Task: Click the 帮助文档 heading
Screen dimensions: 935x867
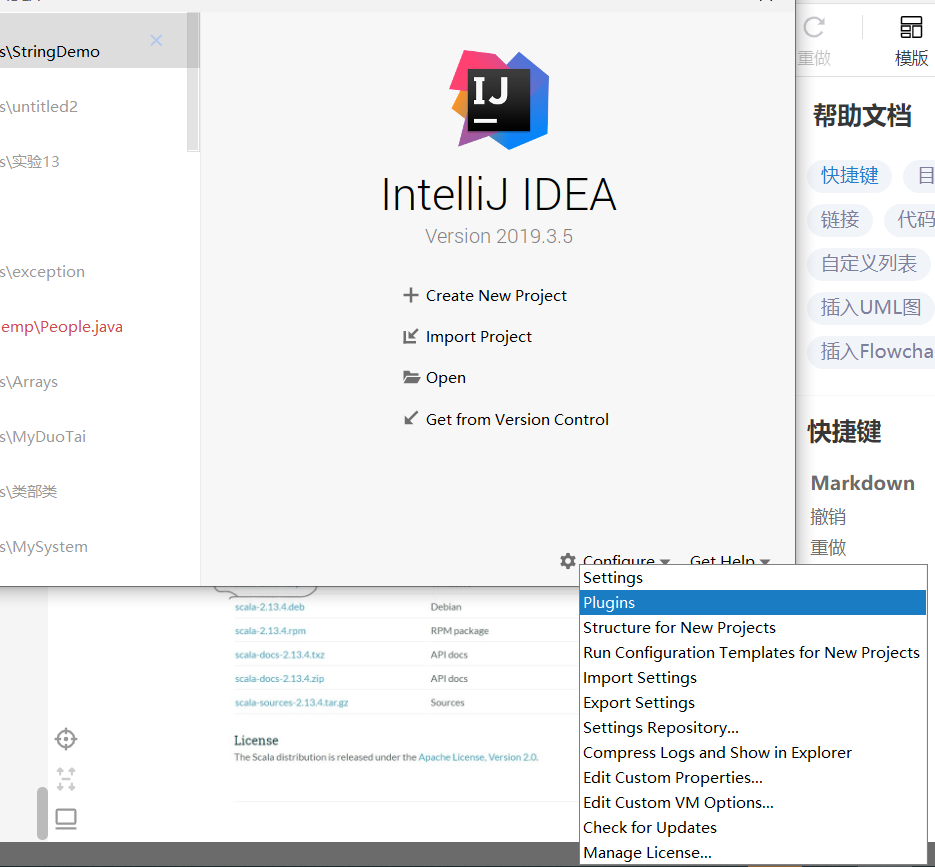Action: pyautogui.click(x=862, y=116)
